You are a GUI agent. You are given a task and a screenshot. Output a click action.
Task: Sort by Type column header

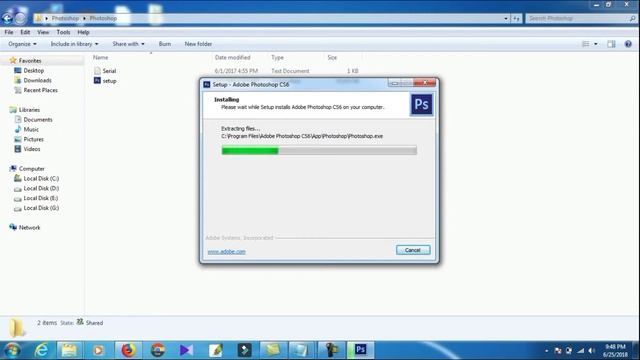click(277, 58)
